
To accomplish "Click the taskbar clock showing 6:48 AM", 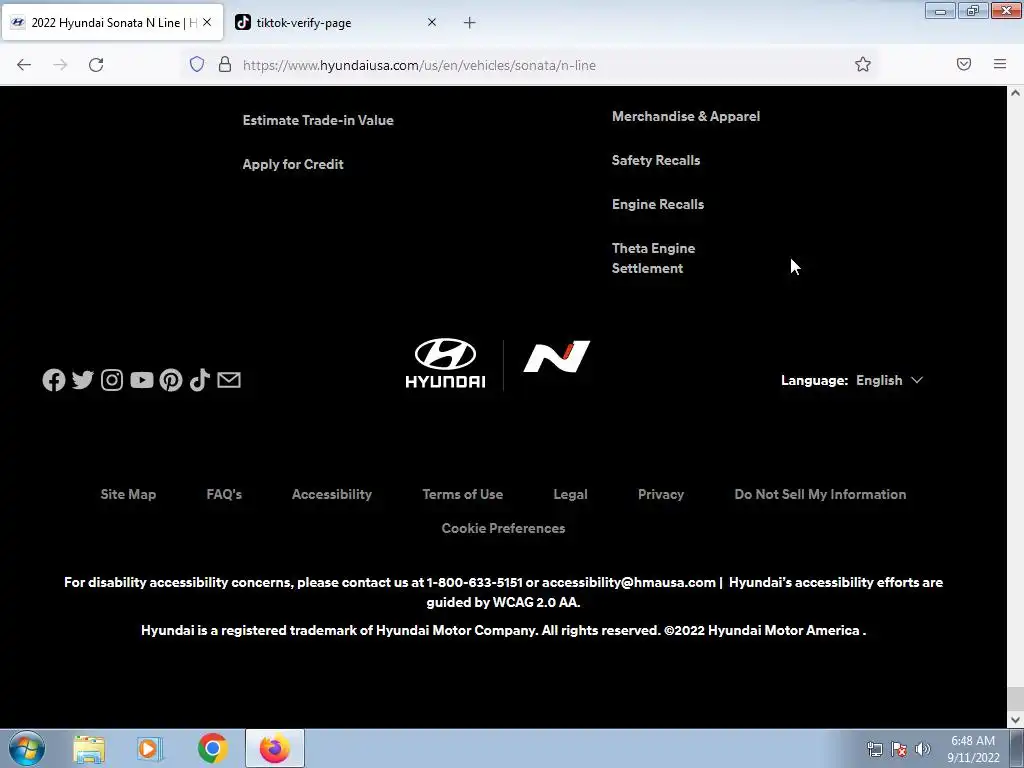I will 973,749.
